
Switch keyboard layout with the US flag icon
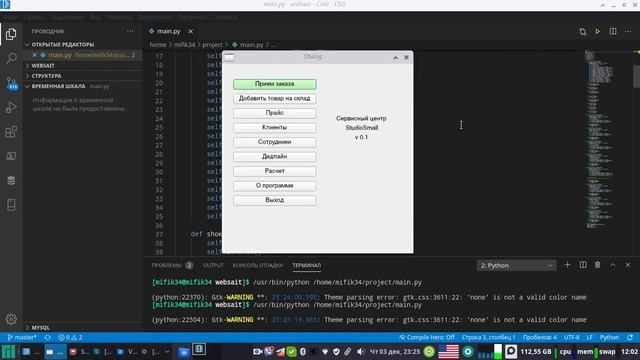pyautogui.click(x=449, y=351)
